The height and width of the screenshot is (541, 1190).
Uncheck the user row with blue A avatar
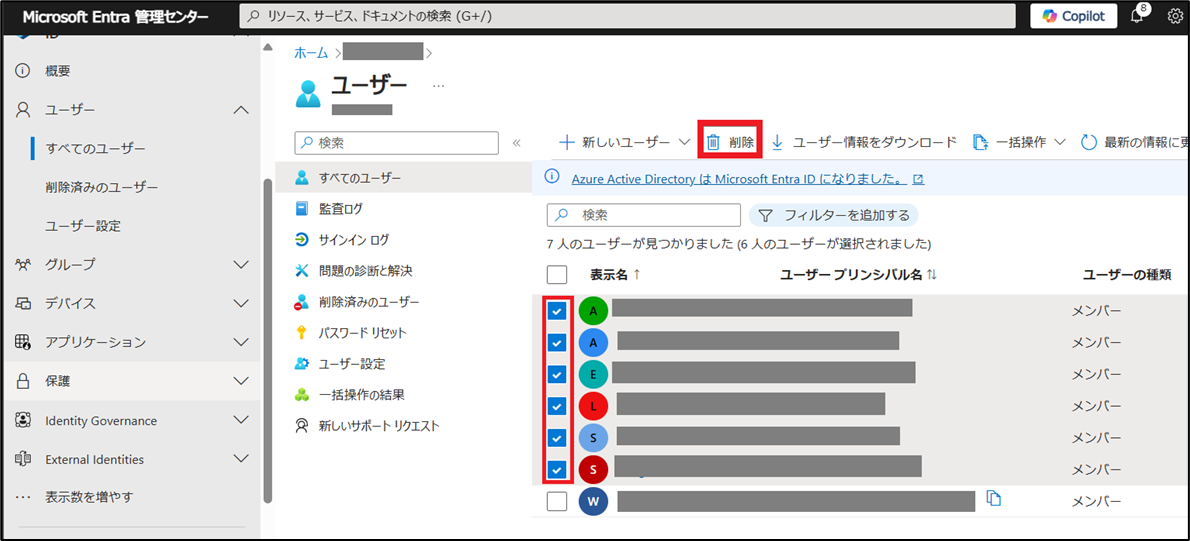coord(557,343)
